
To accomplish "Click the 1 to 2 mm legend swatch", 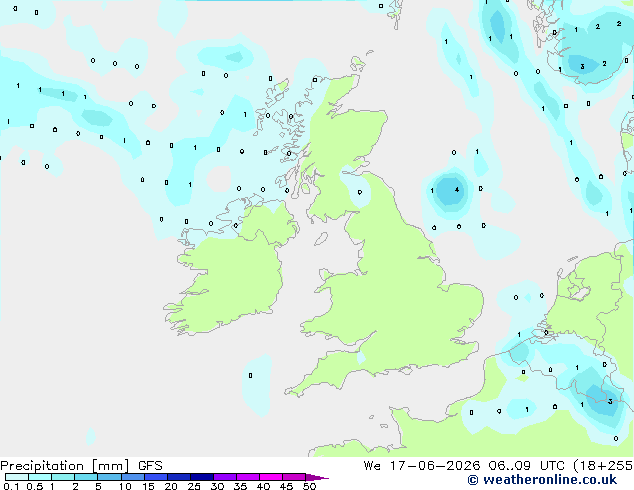I will tap(63, 477).
